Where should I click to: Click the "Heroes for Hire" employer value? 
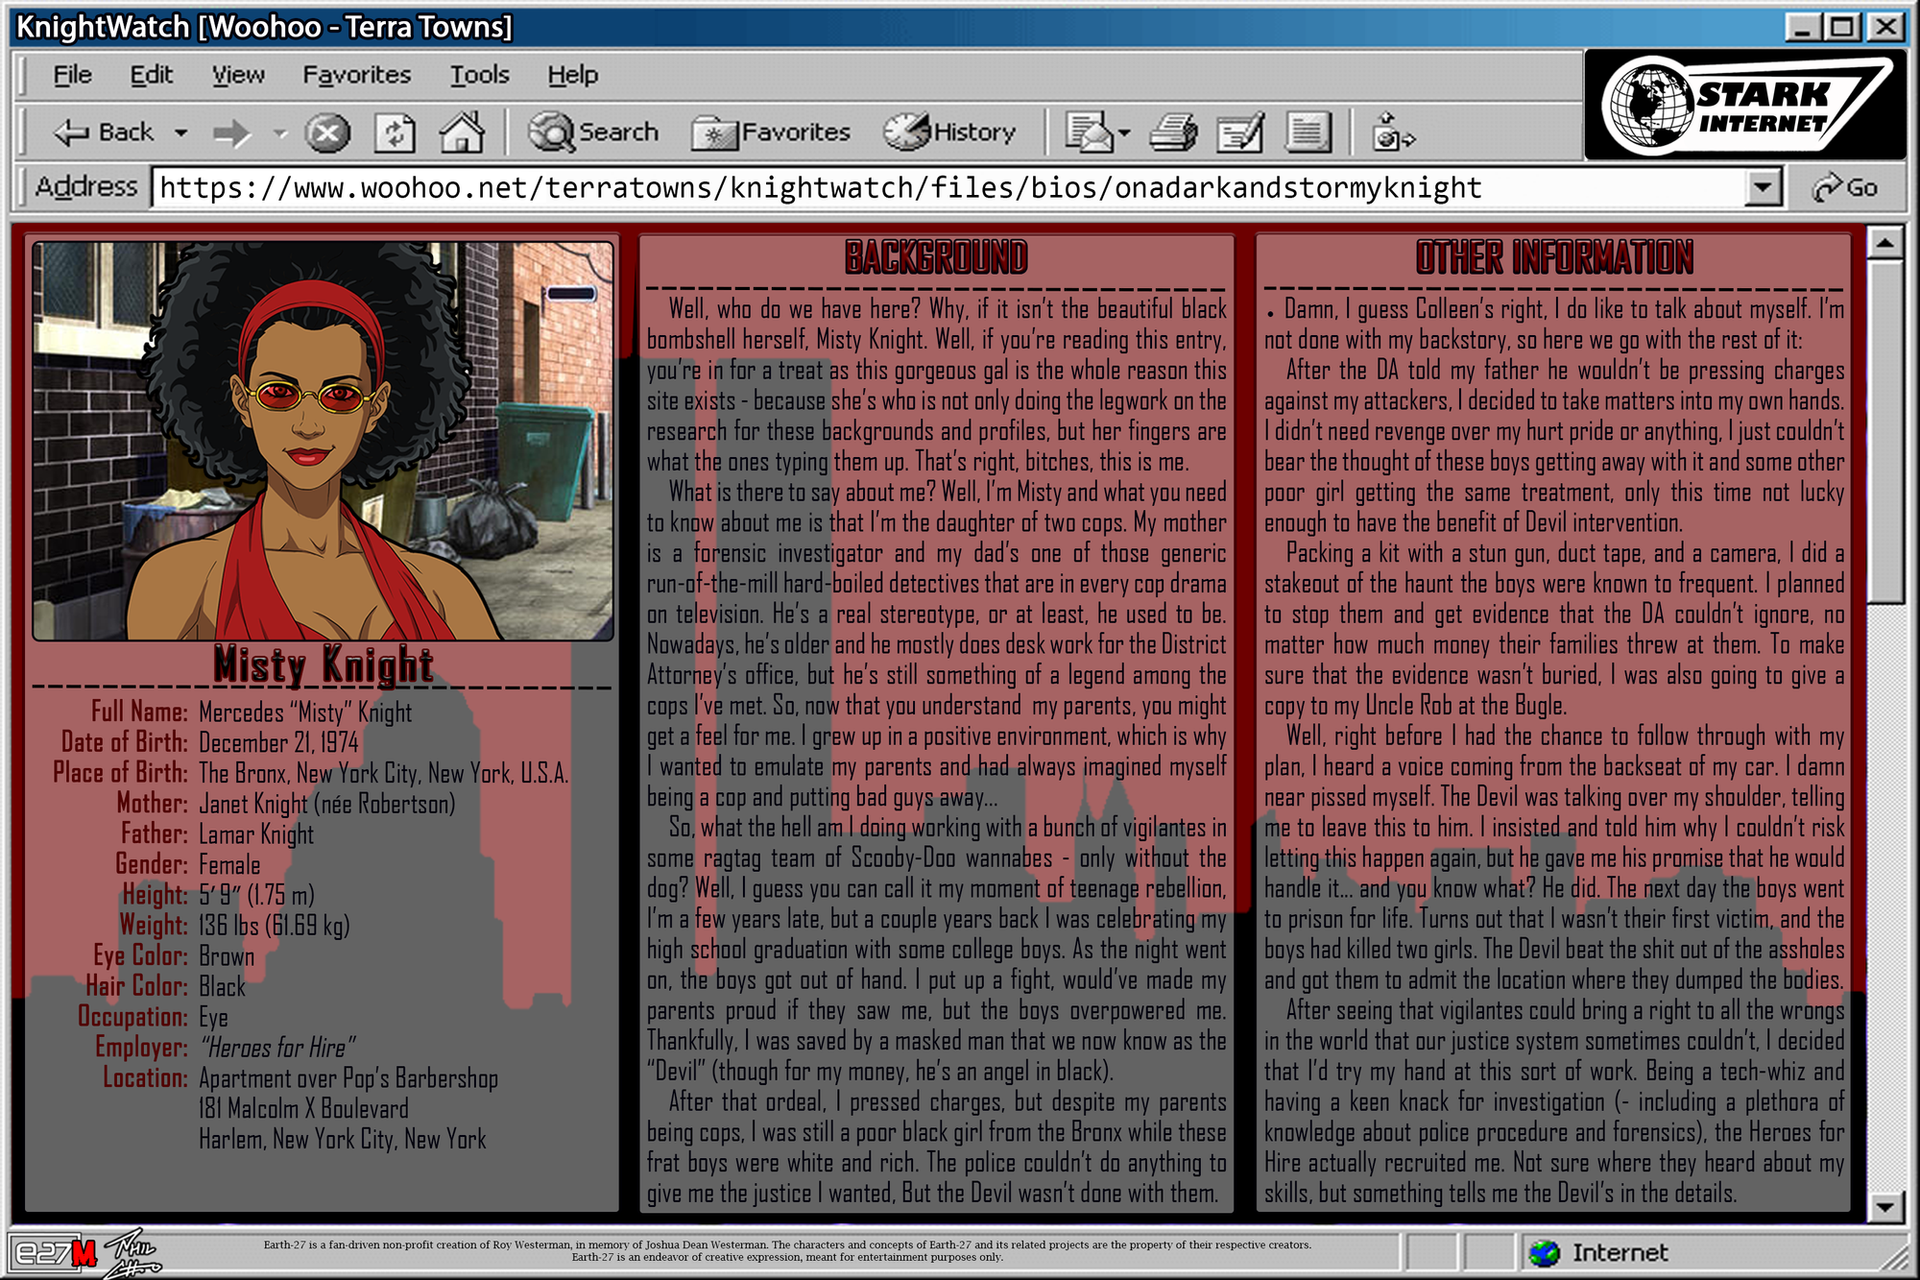pyautogui.click(x=278, y=1048)
